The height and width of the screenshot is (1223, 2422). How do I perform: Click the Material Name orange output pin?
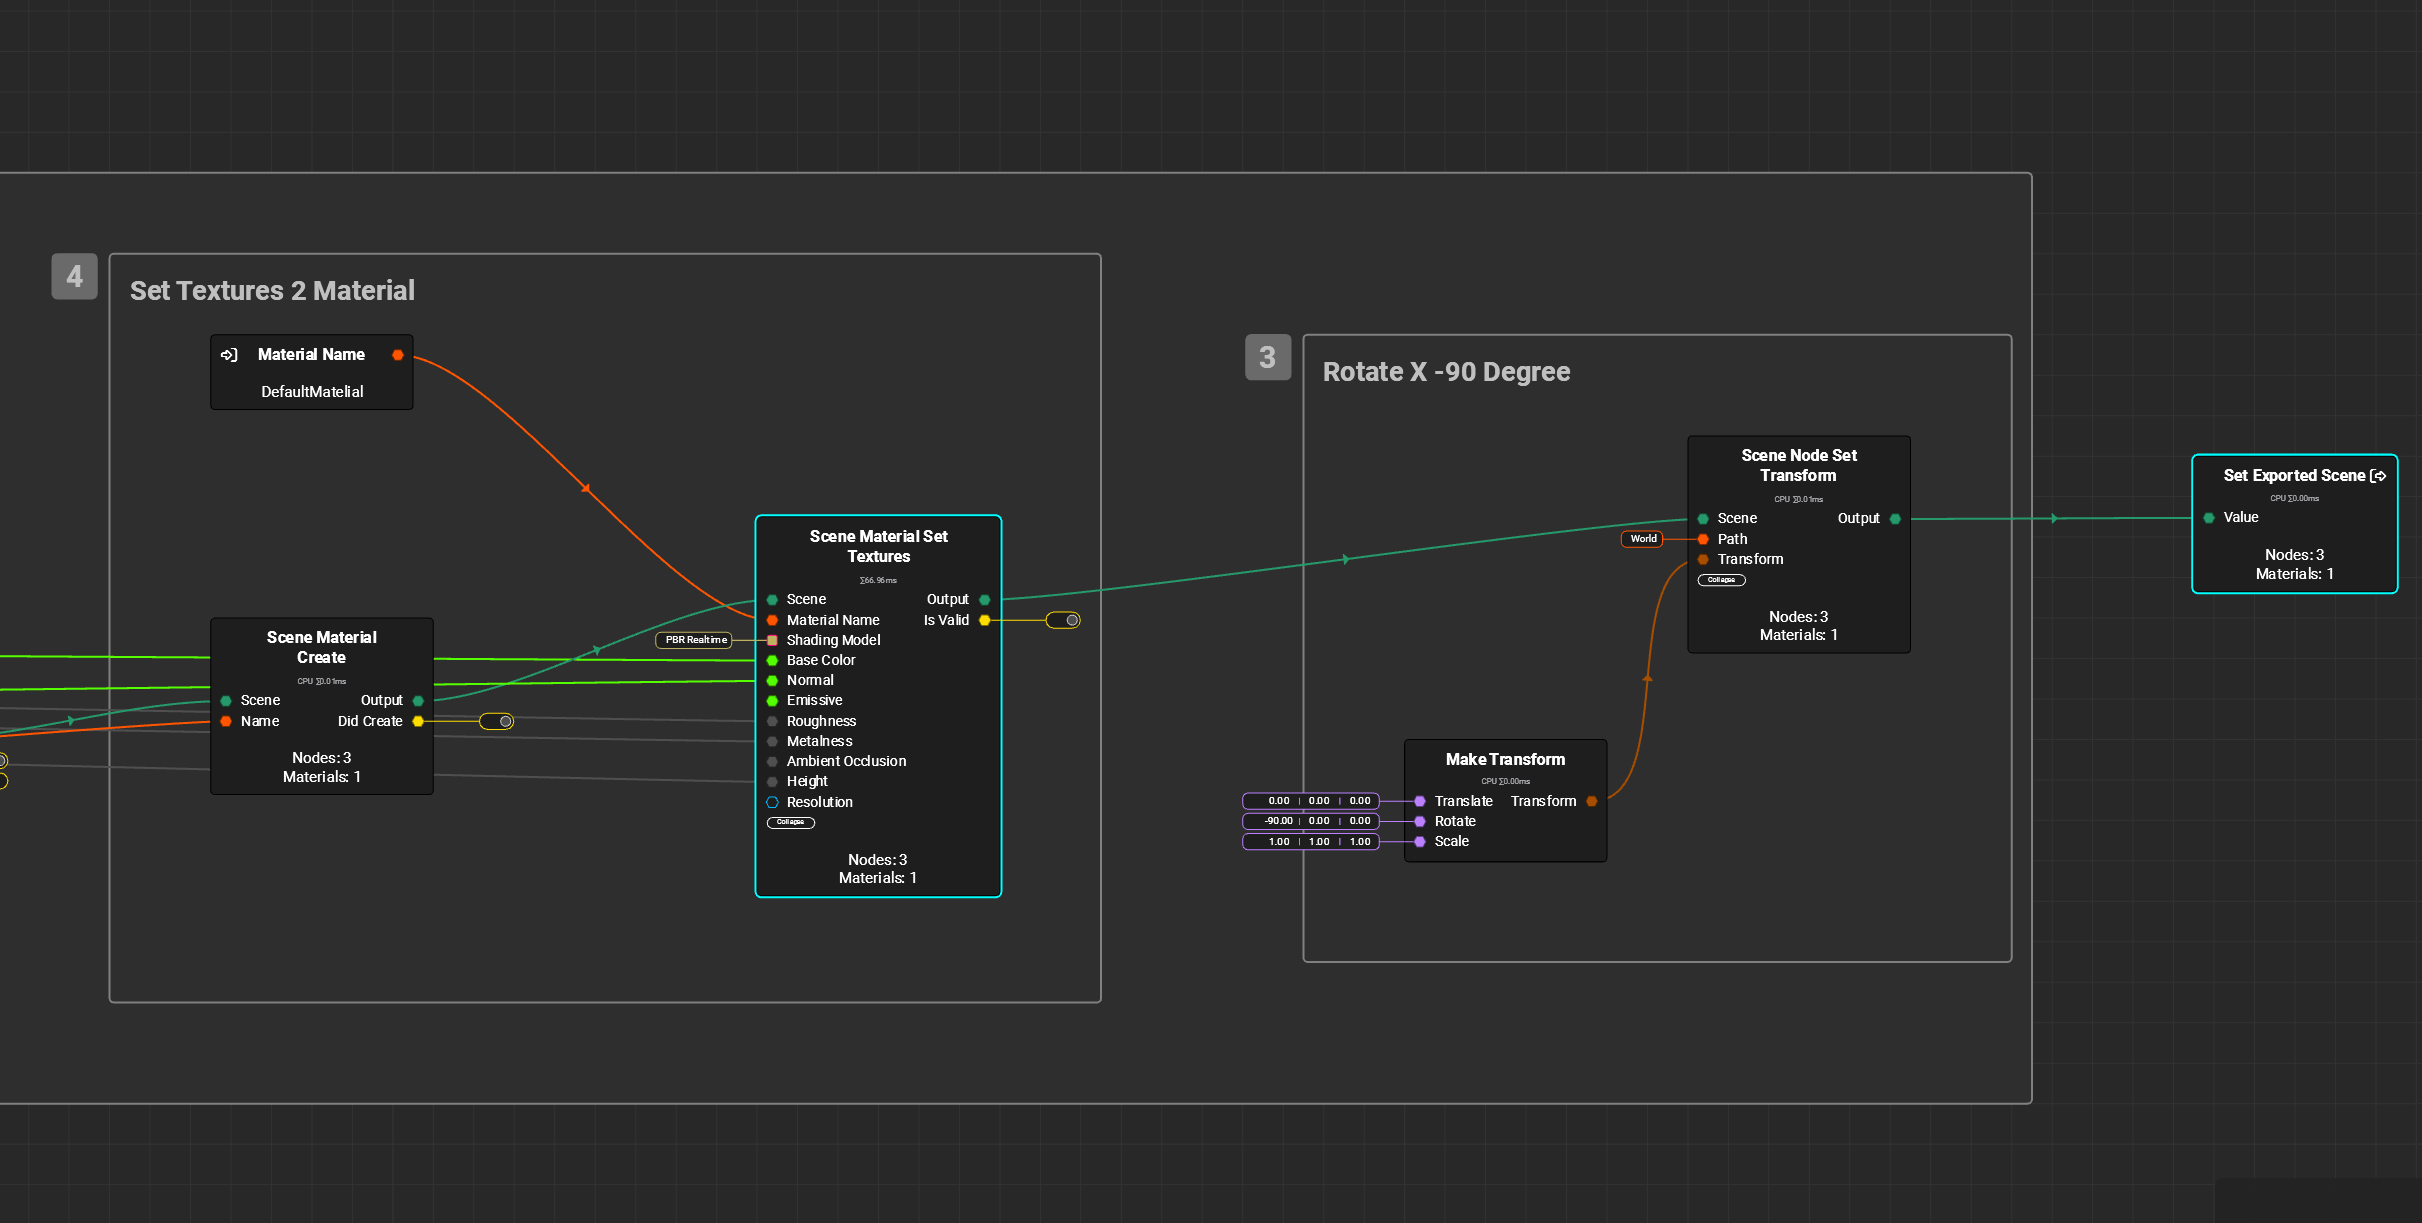(x=398, y=355)
